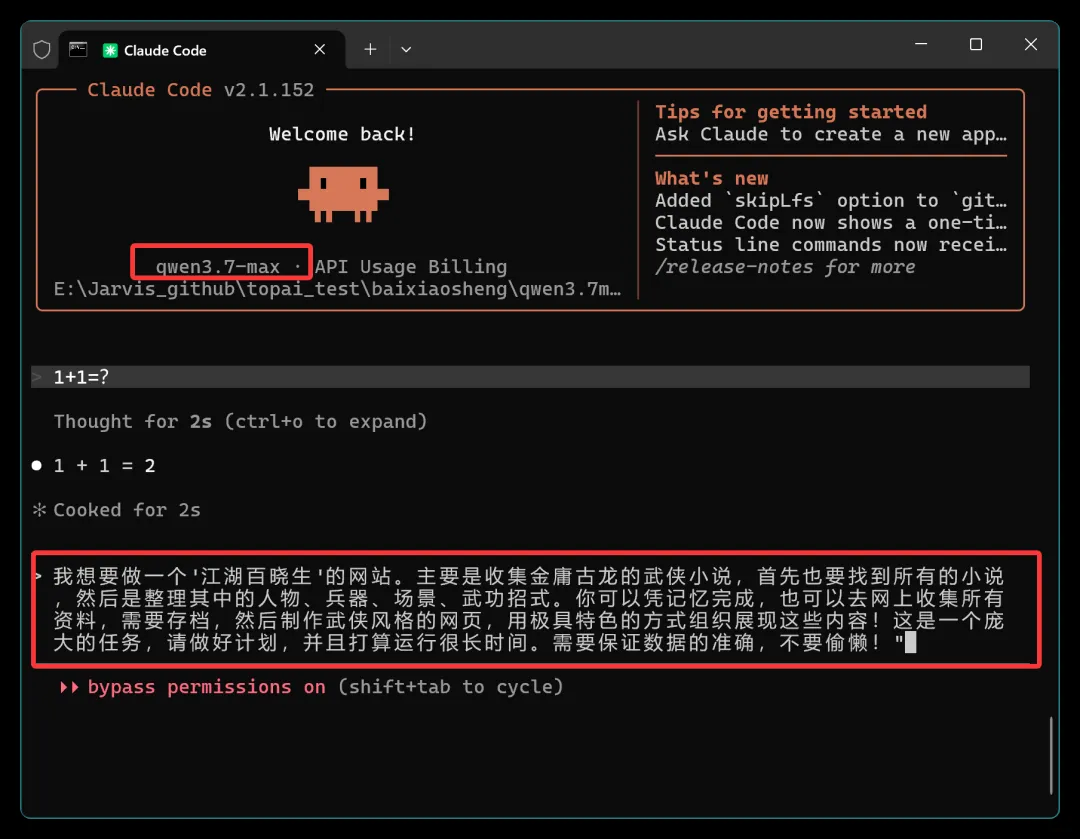Image resolution: width=1080 pixels, height=839 pixels.
Task: Close the terminal window
Action: pos(1031,44)
